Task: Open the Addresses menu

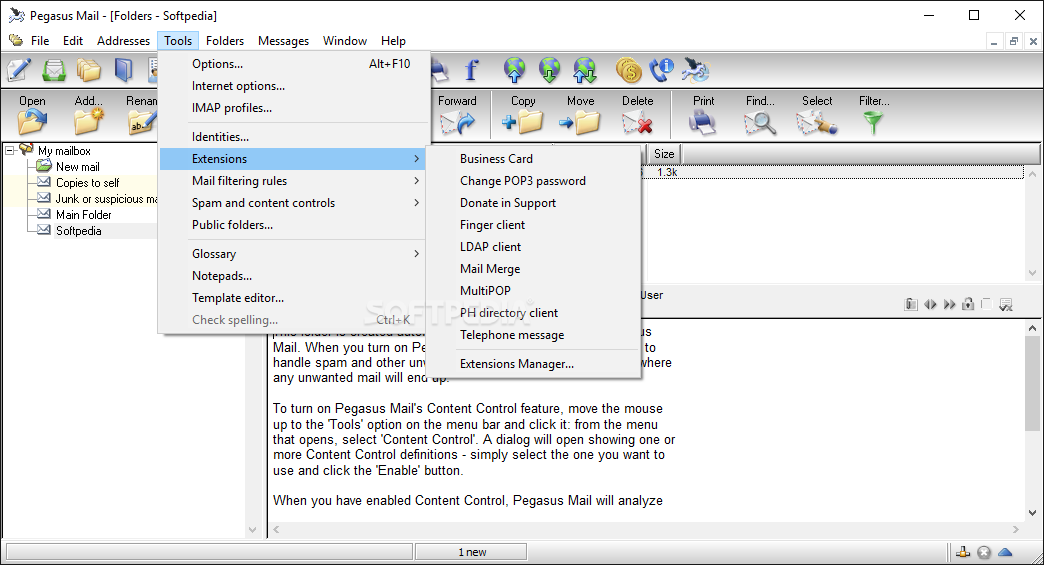Action: pyautogui.click(x=123, y=41)
